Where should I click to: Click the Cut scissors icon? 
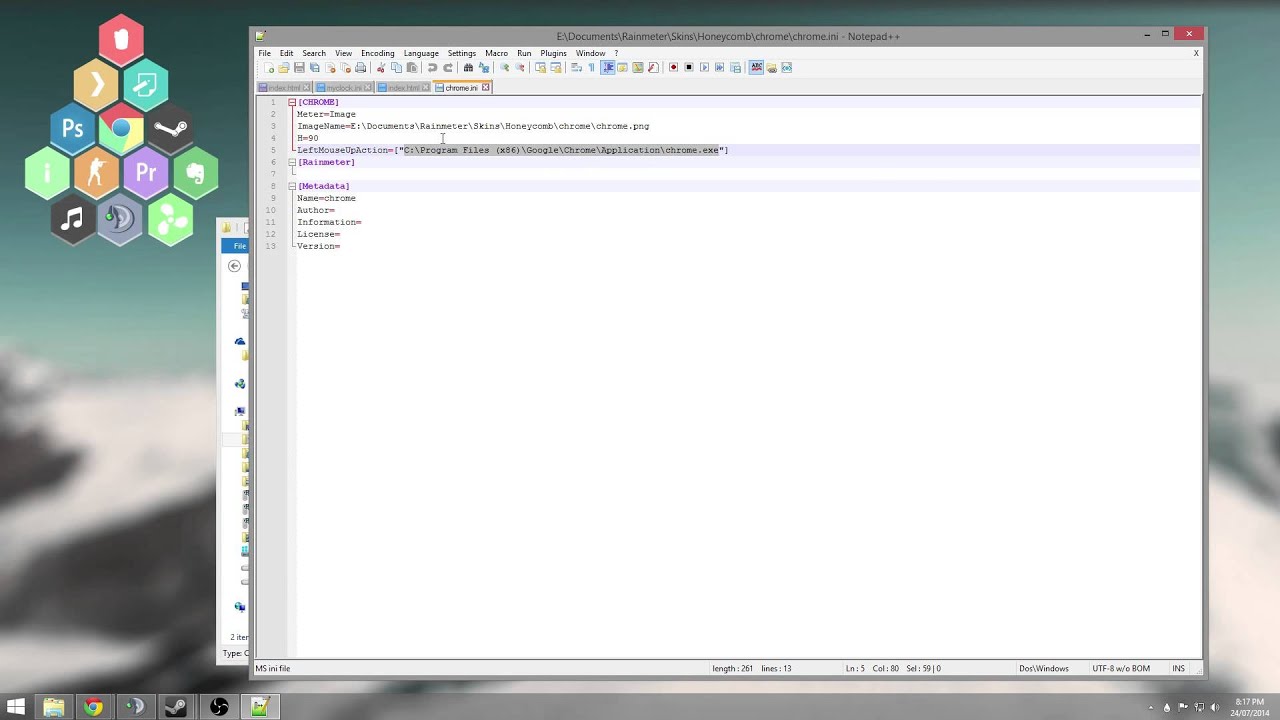point(381,68)
